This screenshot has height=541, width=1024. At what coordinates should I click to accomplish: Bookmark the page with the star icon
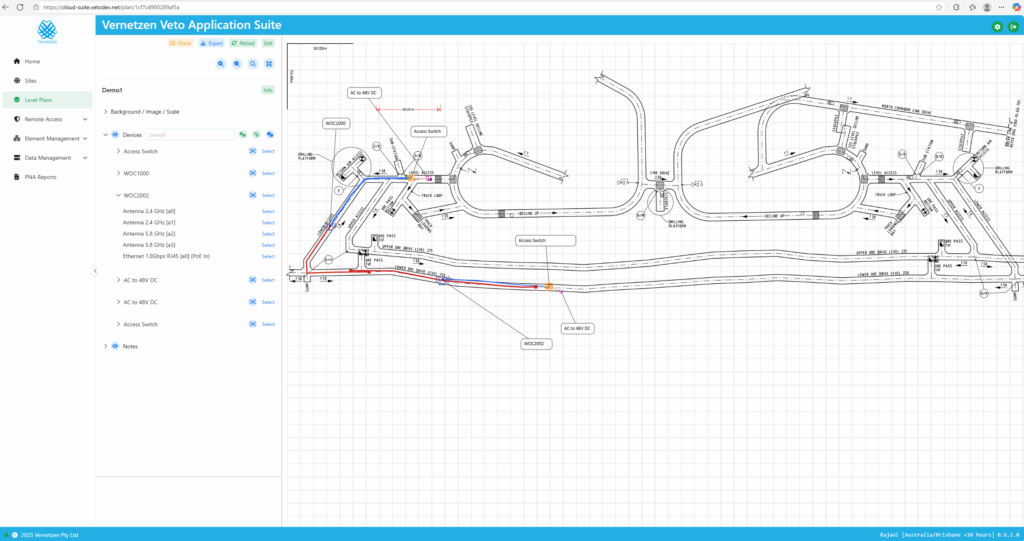pyautogui.click(x=938, y=7)
